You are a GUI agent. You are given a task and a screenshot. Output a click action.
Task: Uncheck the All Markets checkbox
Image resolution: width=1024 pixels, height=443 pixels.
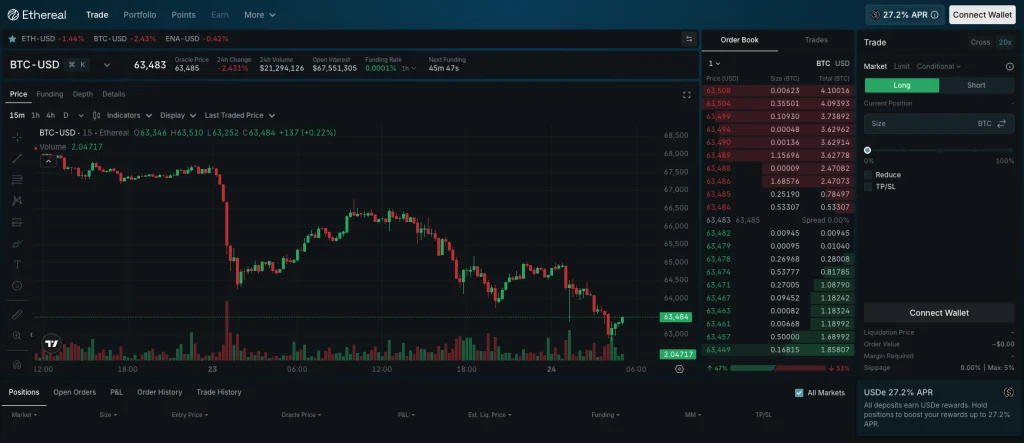point(799,393)
